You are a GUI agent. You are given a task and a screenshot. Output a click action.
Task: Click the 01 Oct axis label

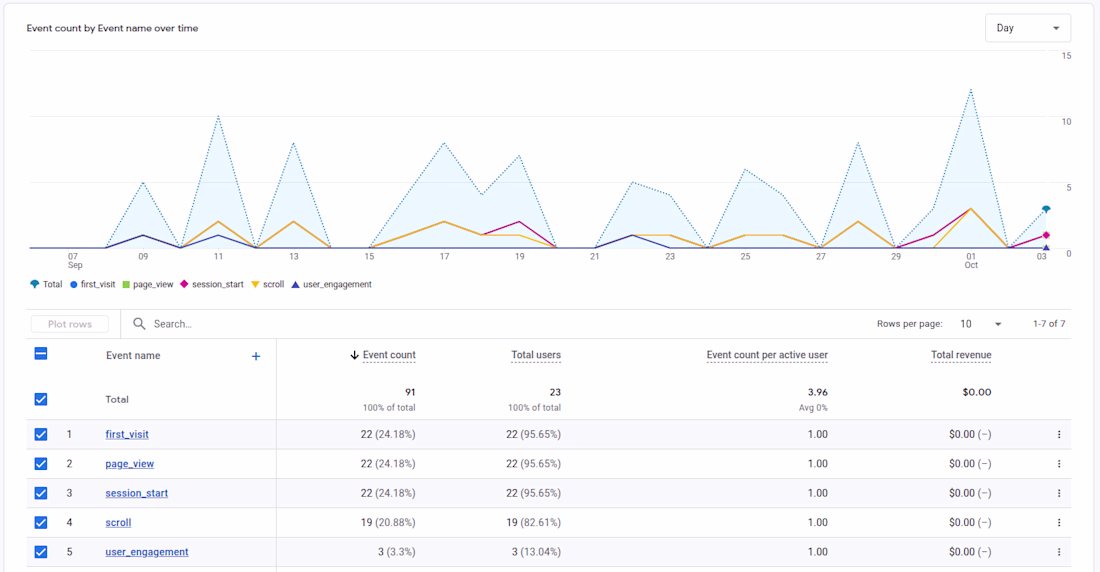tap(971, 260)
